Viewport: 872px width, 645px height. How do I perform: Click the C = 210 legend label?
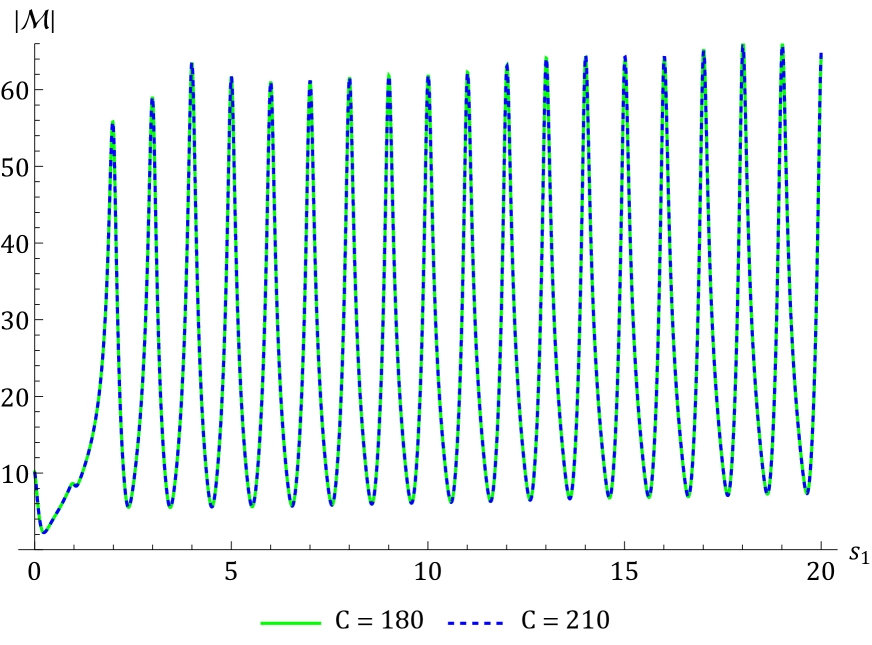(x=566, y=621)
